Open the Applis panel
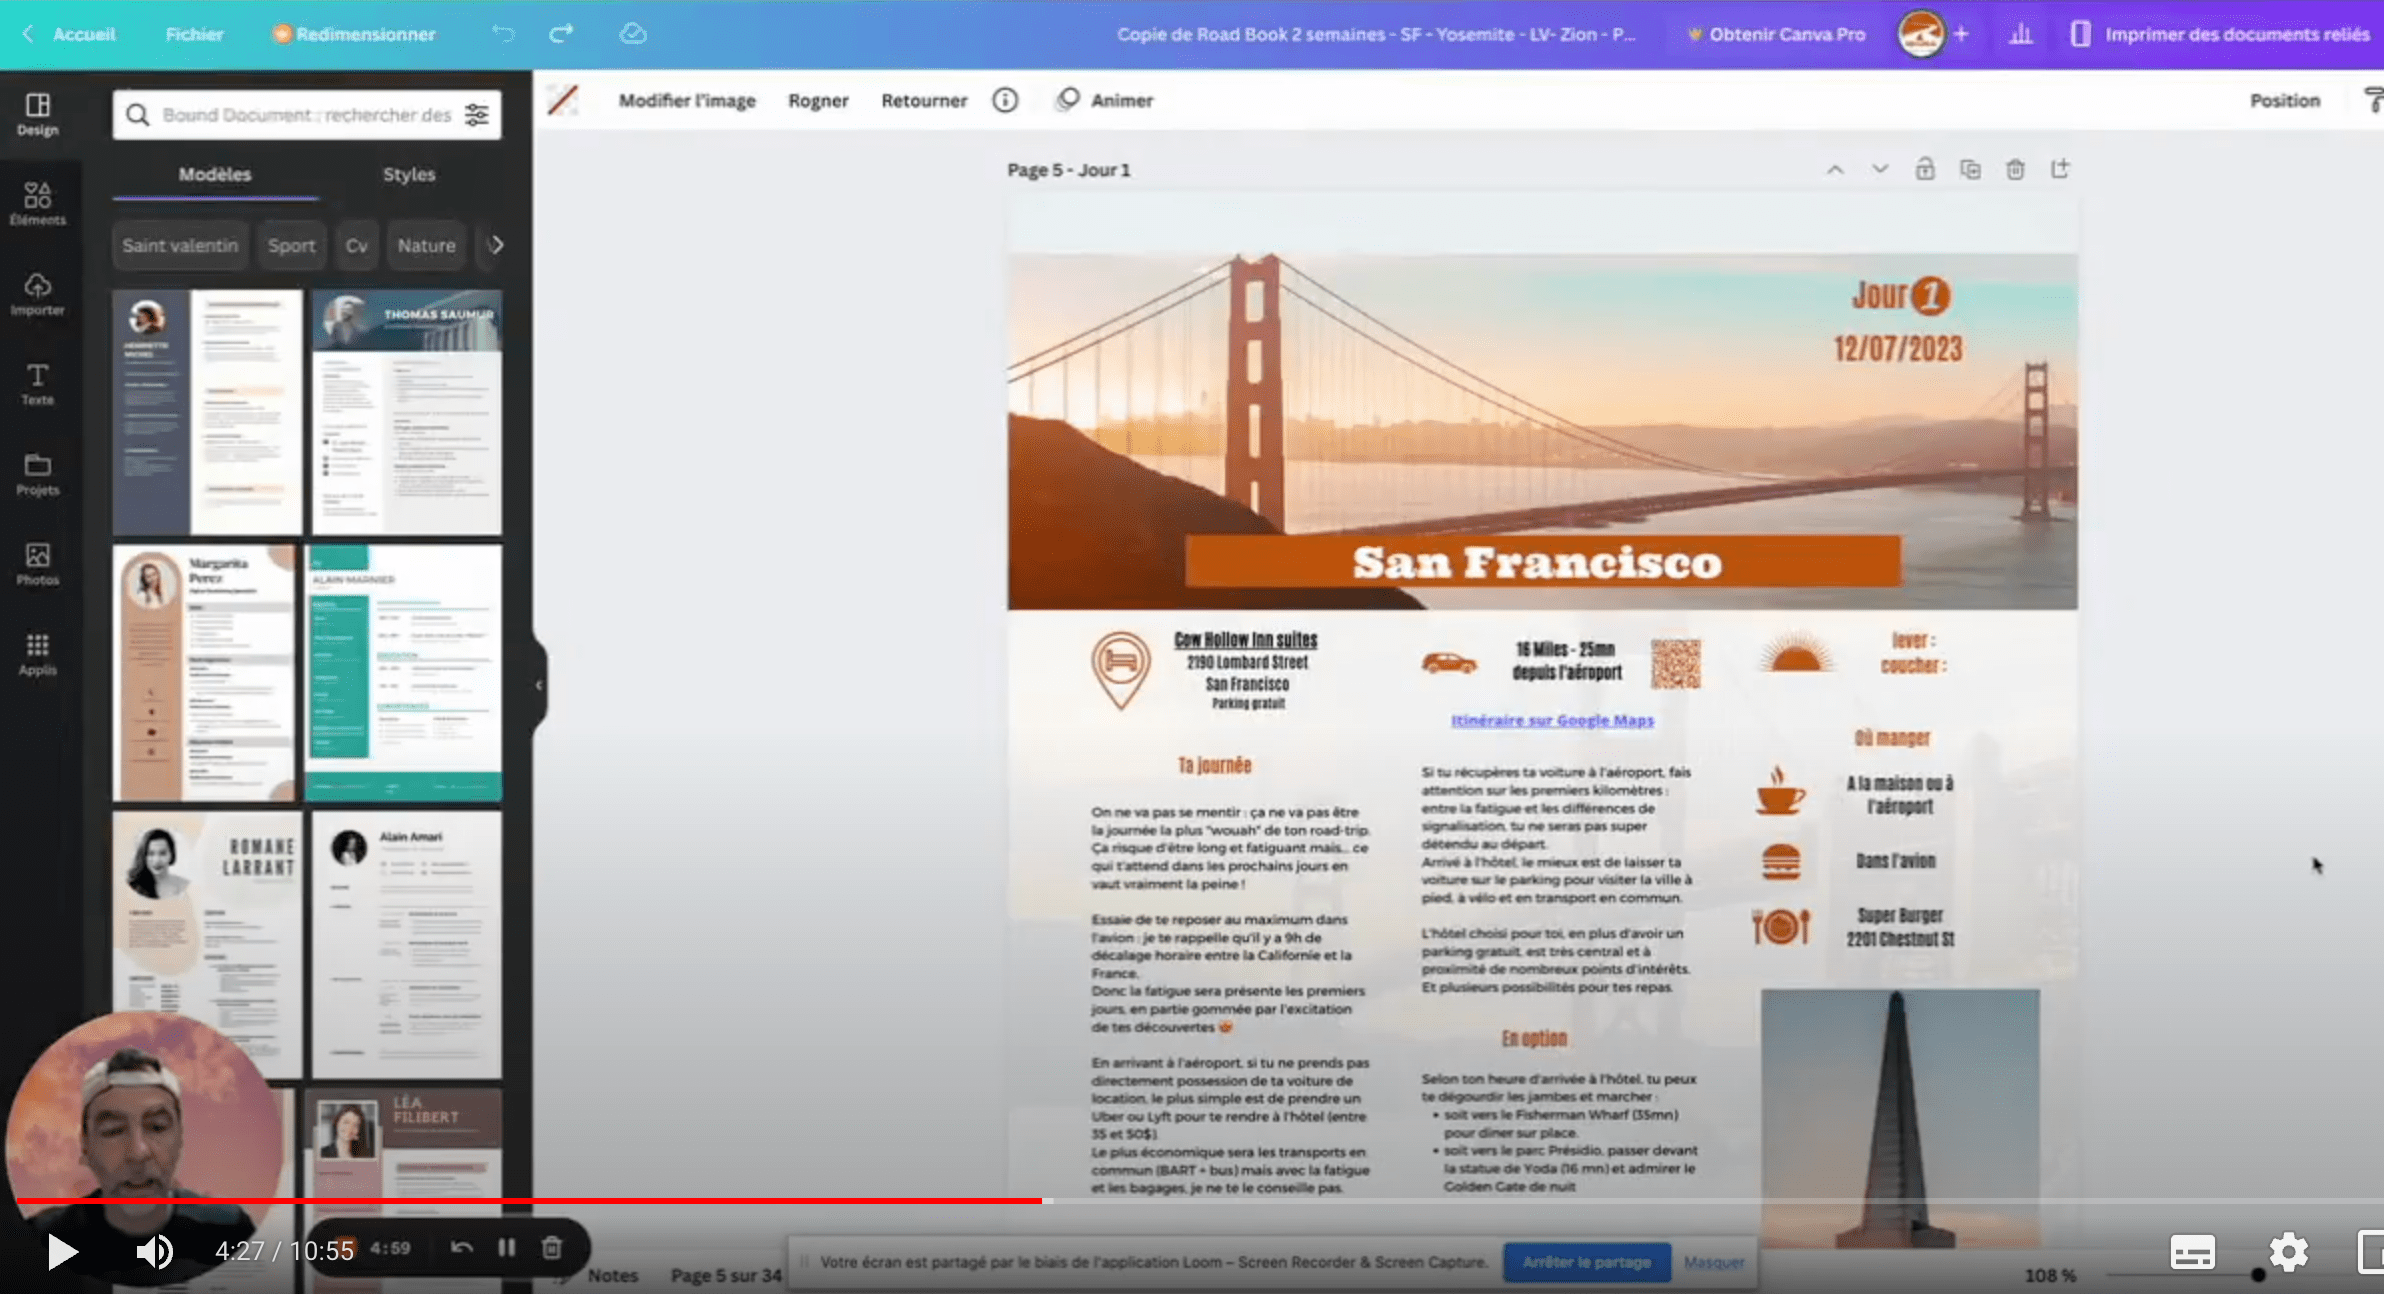Image resolution: width=2384 pixels, height=1294 pixels. [38, 654]
